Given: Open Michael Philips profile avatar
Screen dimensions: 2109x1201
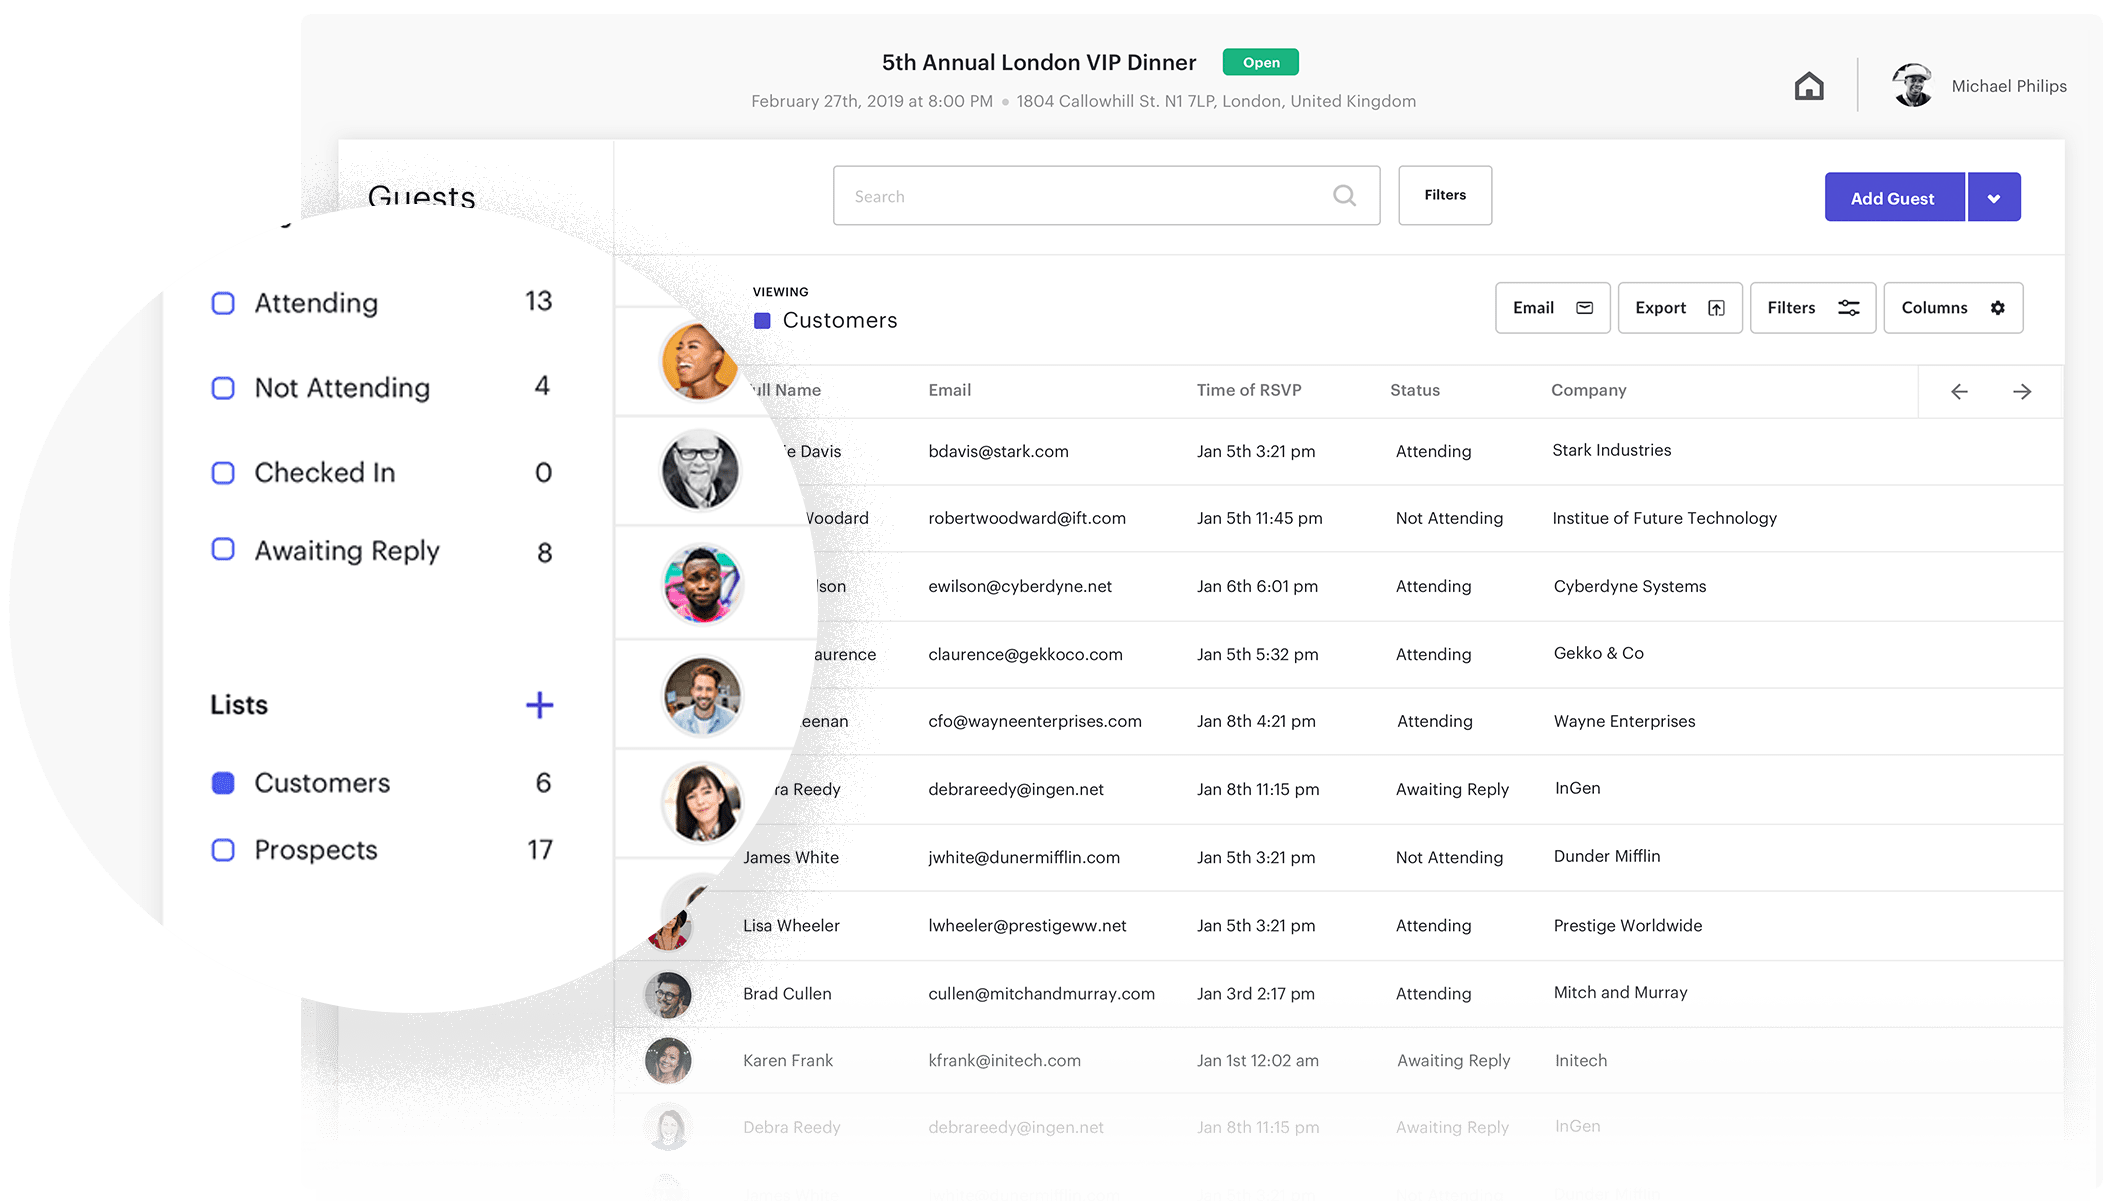Looking at the screenshot, I should pos(1912,86).
